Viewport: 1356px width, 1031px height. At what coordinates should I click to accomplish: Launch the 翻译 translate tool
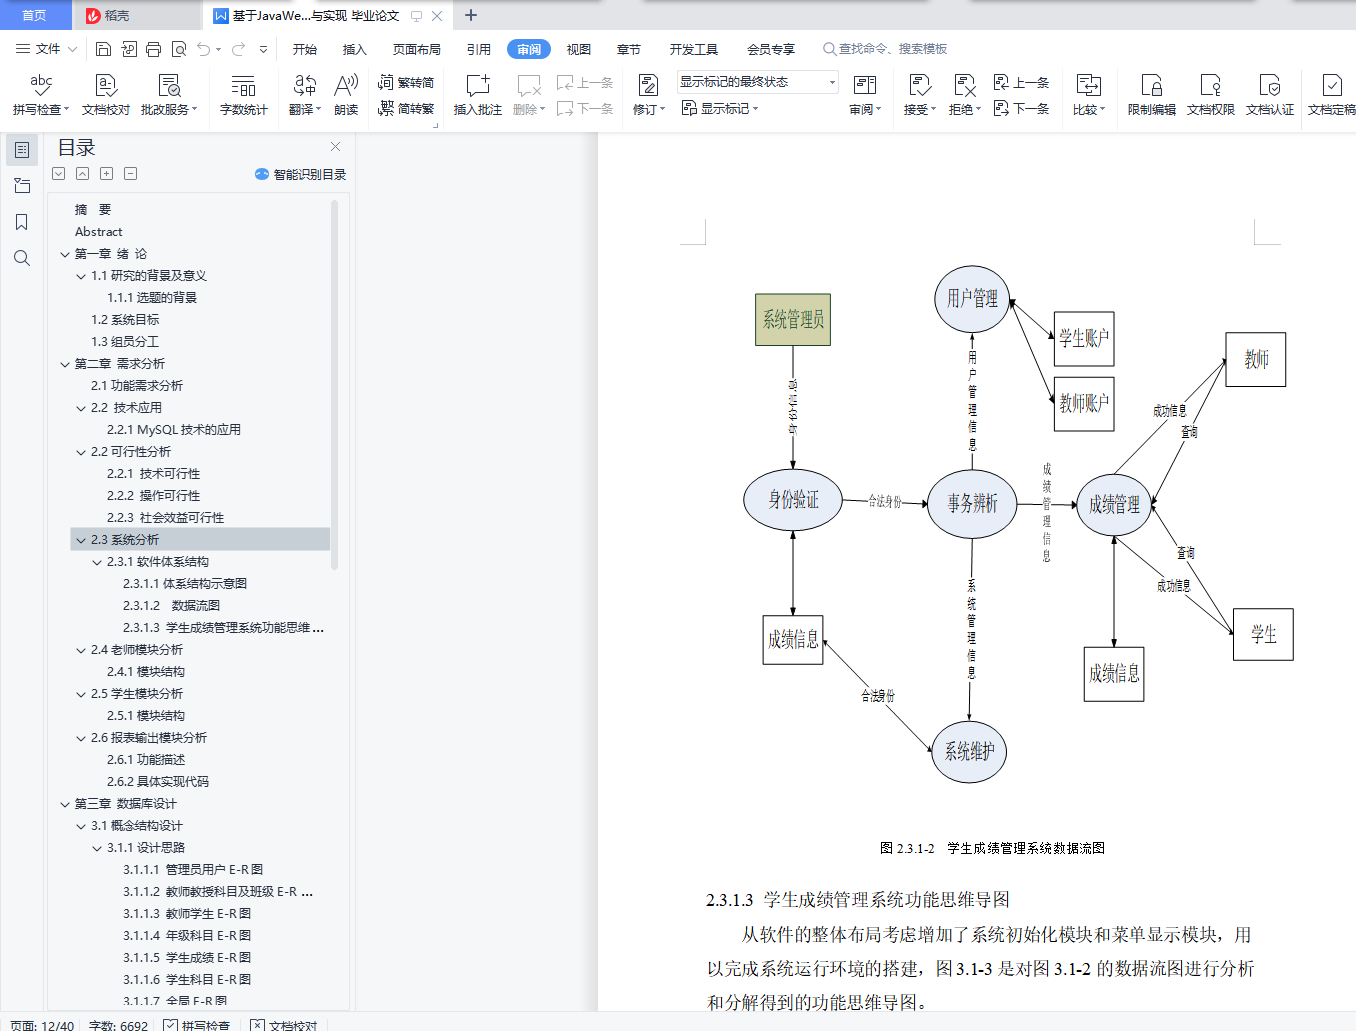pyautogui.click(x=305, y=95)
